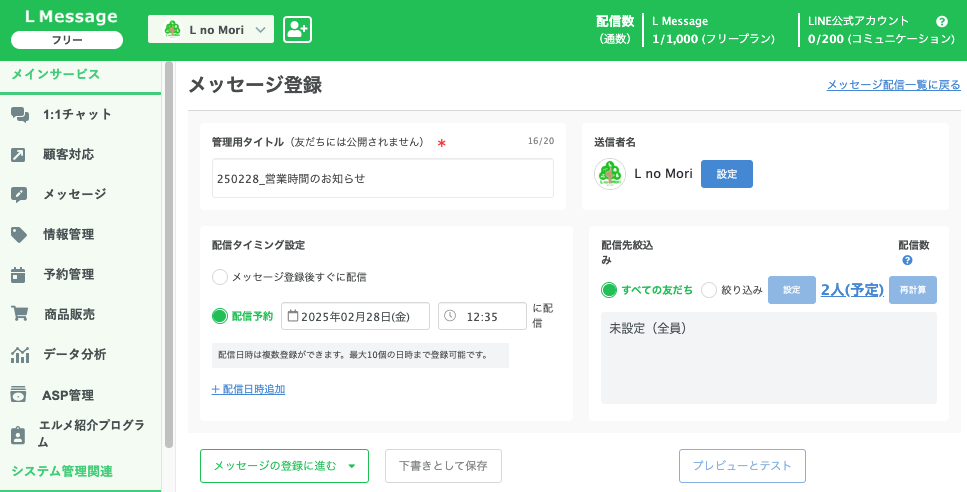967x492 pixels.
Task: Click the add friend icon beside account selector
Action: (297, 29)
